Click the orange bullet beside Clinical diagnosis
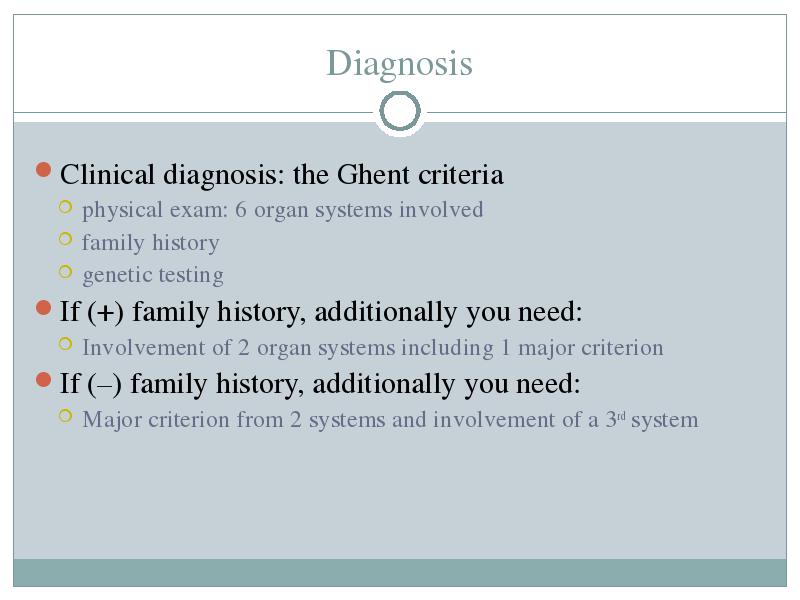The width and height of the screenshot is (800, 600). 44,169
